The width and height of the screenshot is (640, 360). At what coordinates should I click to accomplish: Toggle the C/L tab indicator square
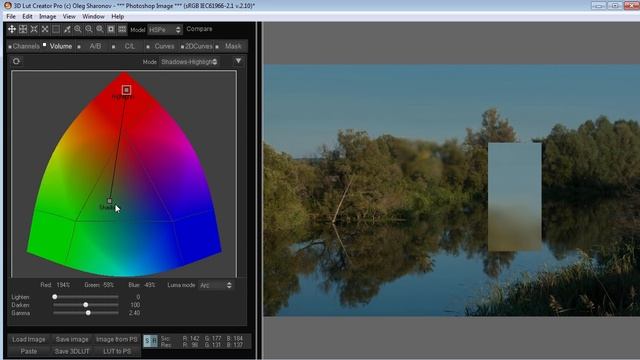point(113,47)
